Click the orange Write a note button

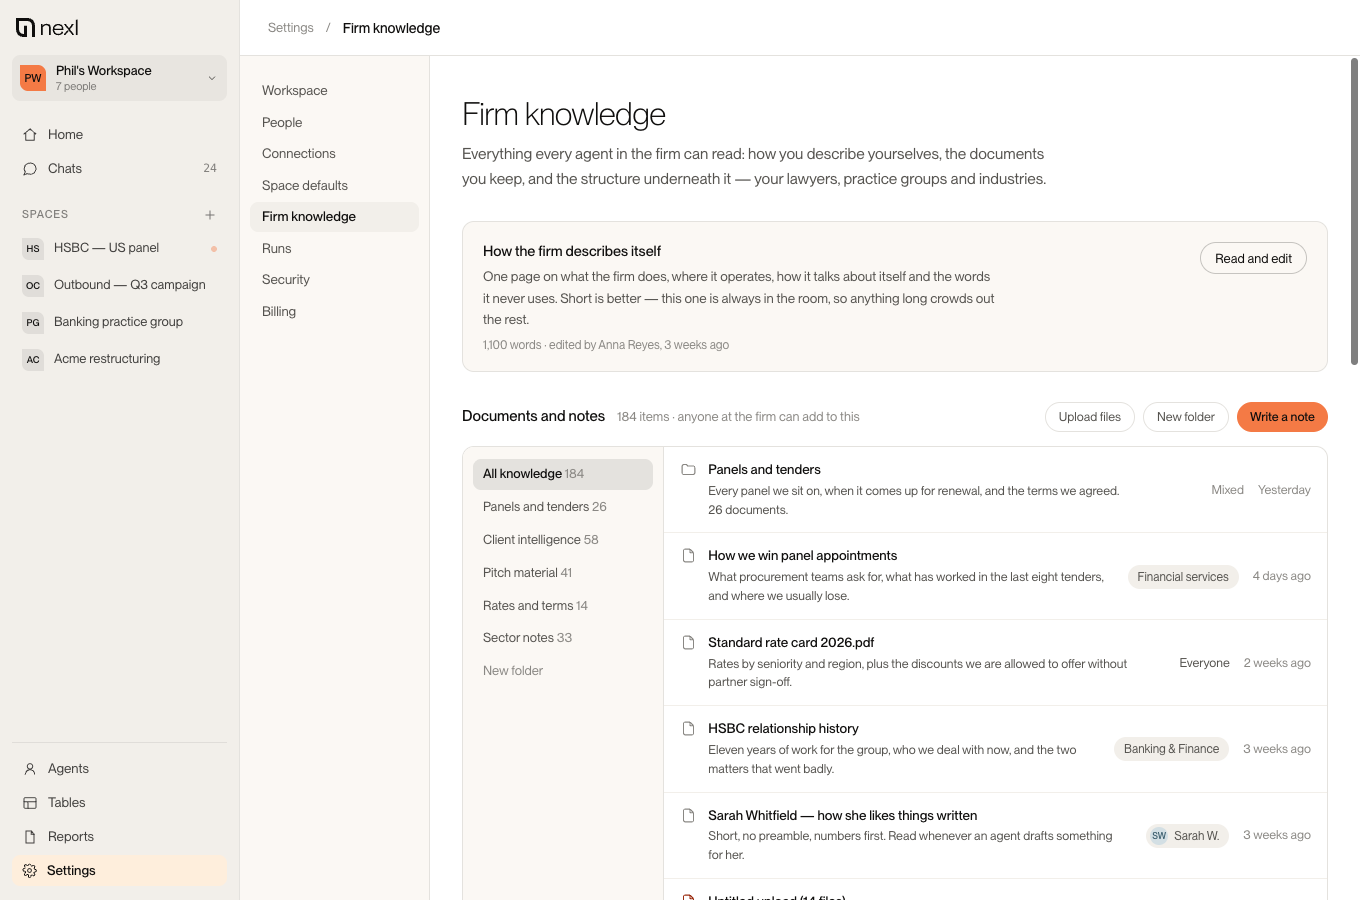1282,417
